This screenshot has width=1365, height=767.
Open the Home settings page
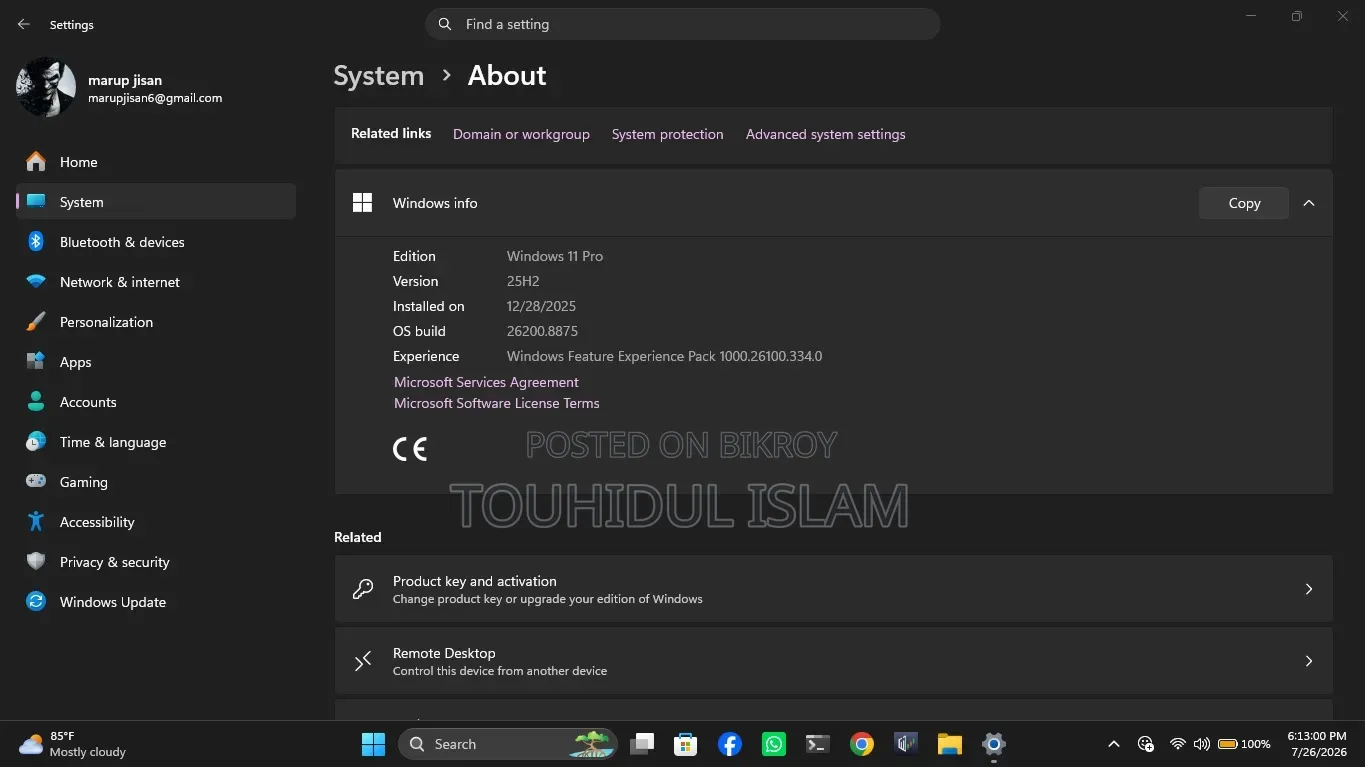point(156,162)
